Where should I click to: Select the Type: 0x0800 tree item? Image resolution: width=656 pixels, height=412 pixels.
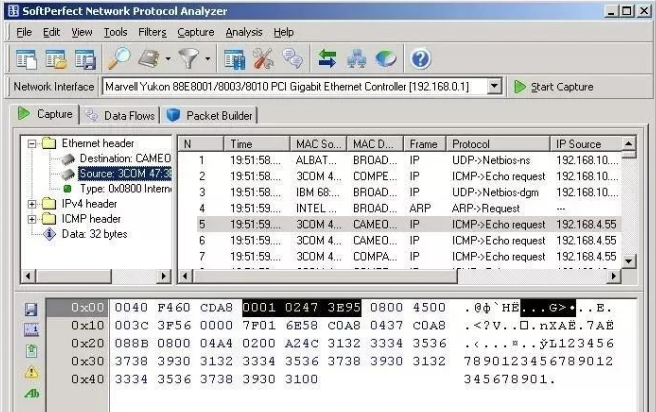coord(126,189)
